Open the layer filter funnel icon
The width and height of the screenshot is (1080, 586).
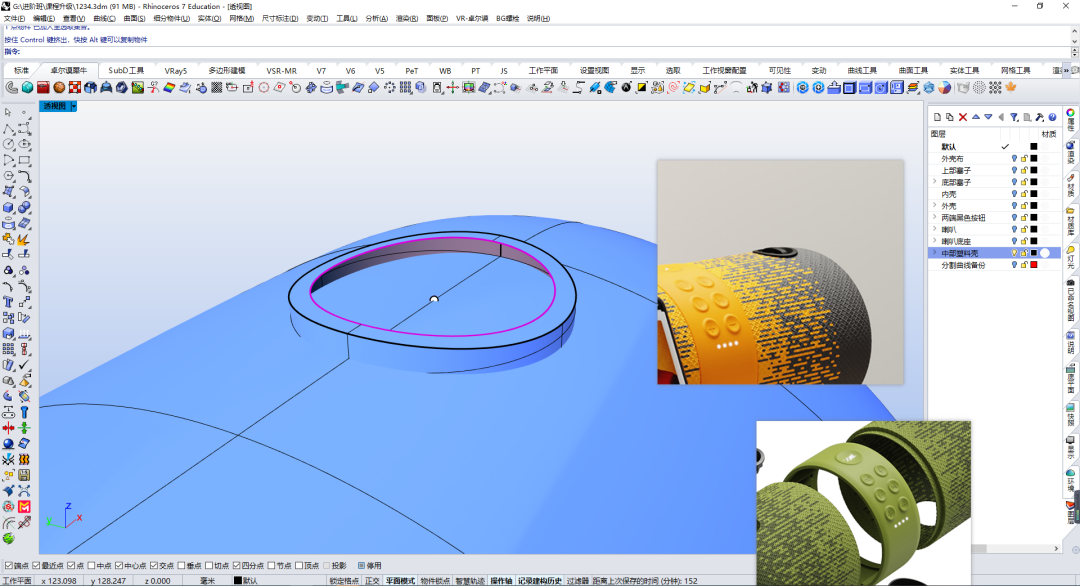click(1014, 117)
